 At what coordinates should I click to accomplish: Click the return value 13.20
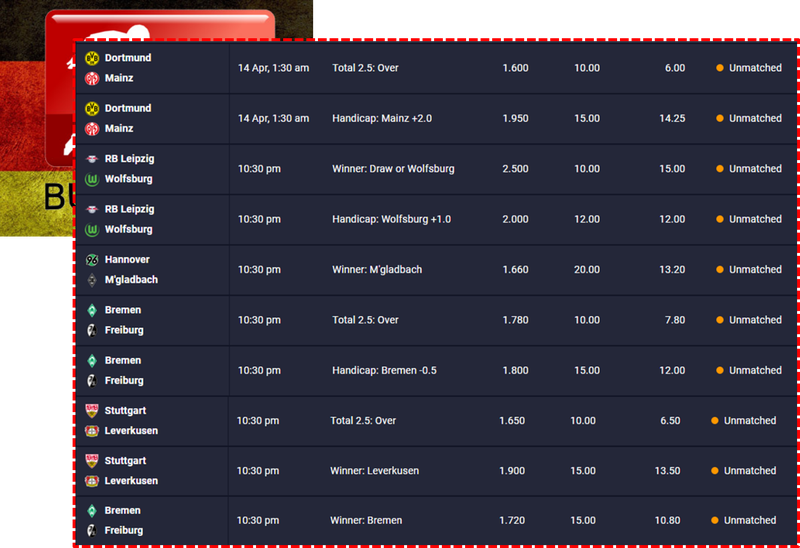[x=672, y=269]
